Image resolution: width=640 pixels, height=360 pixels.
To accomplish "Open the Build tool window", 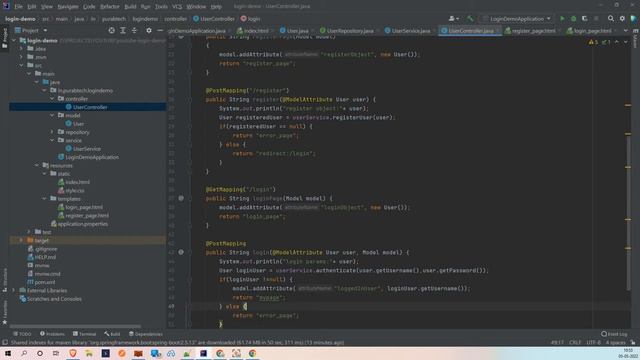I will pyautogui.click(x=112, y=334).
